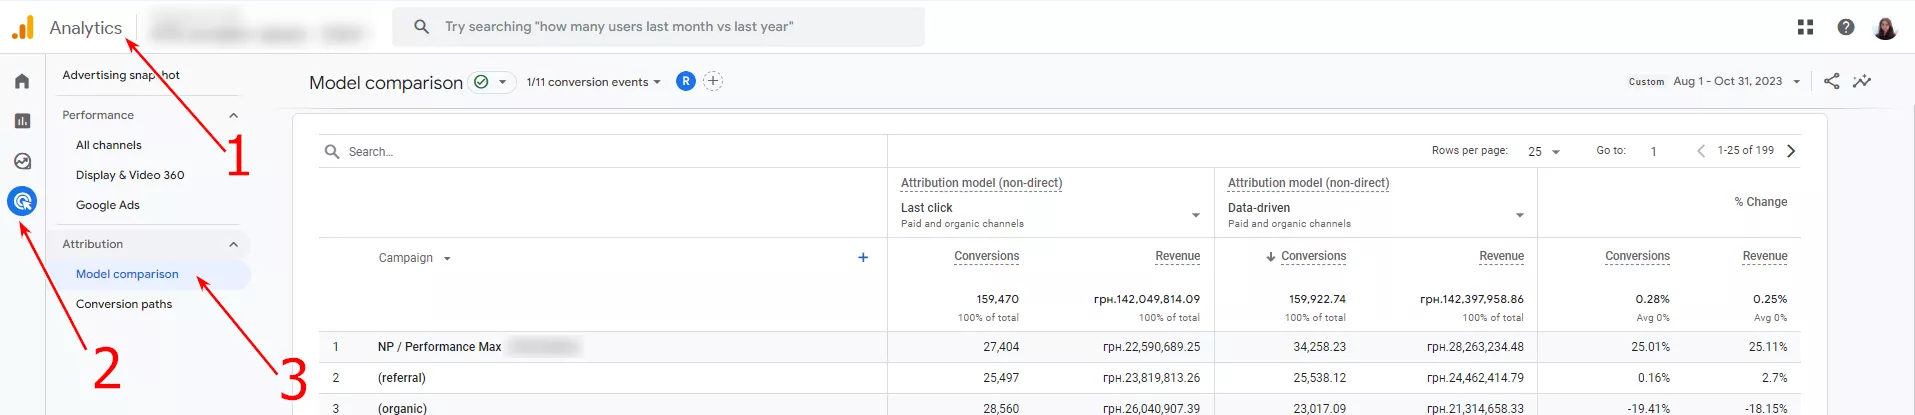Click the 1-25 of 199 pagination text
The width and height of the screenshot is (1915, 415).
pos(1745,150)
